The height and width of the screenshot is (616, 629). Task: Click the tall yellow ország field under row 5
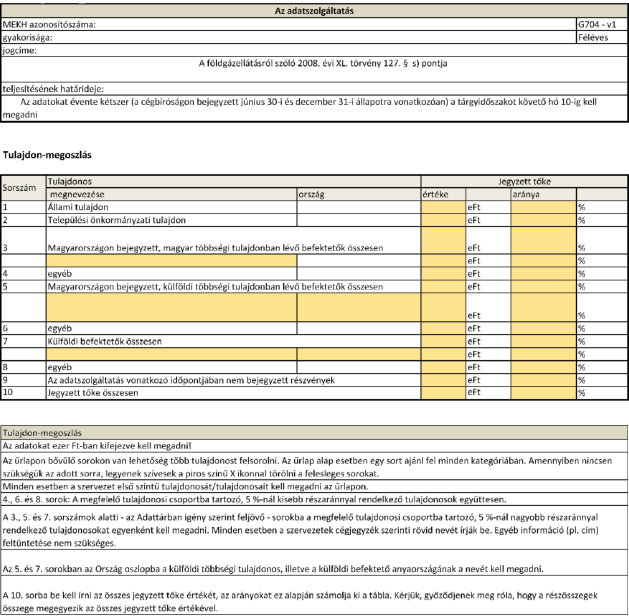pos(359,307)
